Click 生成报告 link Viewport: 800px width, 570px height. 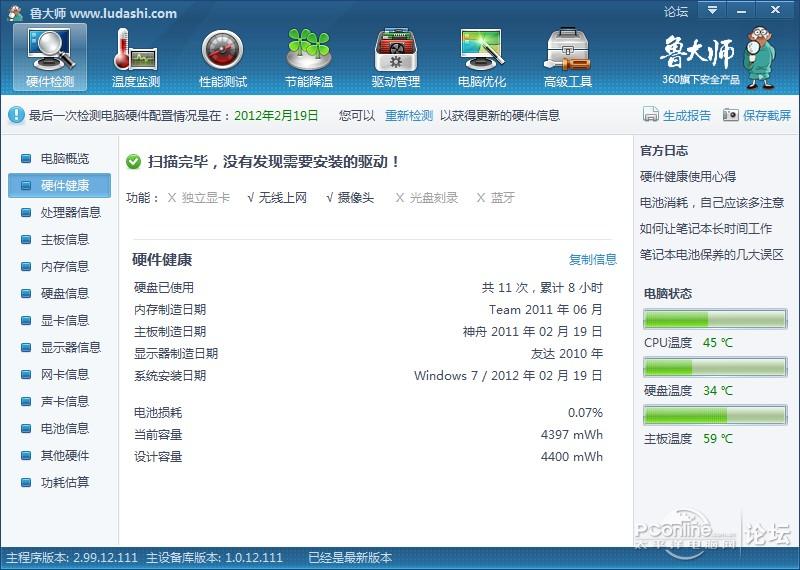coord(687,115)
